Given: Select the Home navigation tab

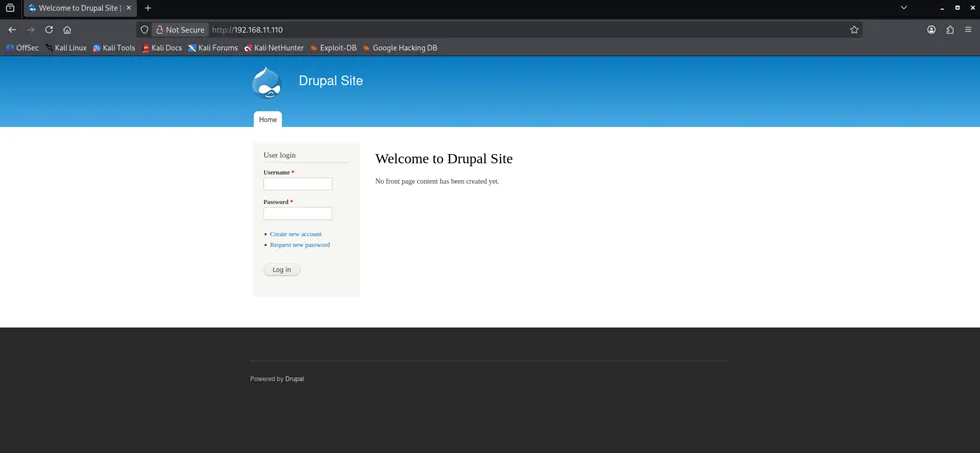Looking at the screenshot, I should click(x=268, y=119).
